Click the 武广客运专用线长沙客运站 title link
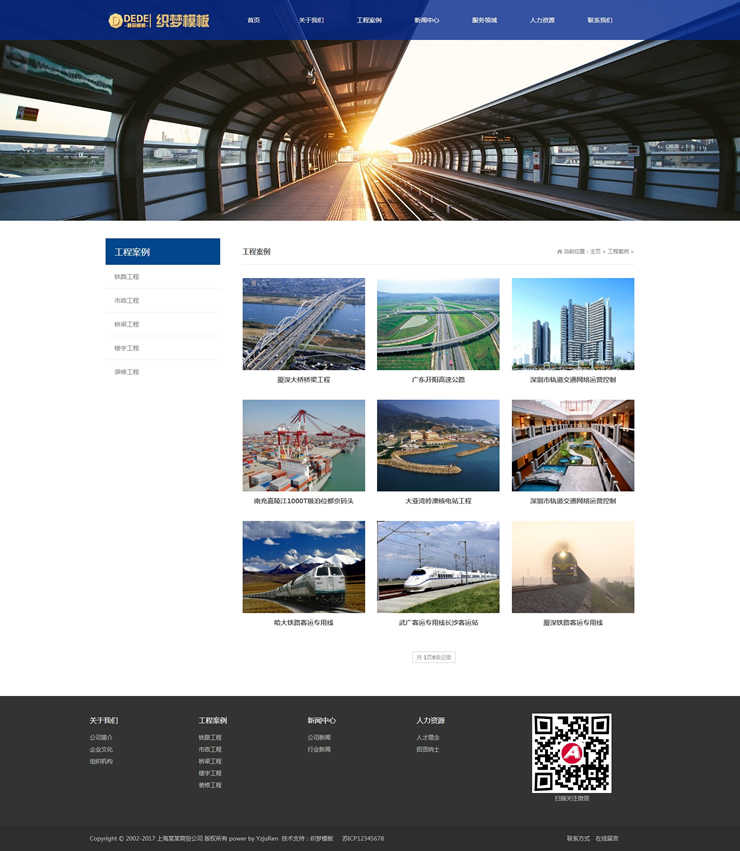The height and width of the screenshot is (851, 740). pyautogui.click(x=438, y=623)
